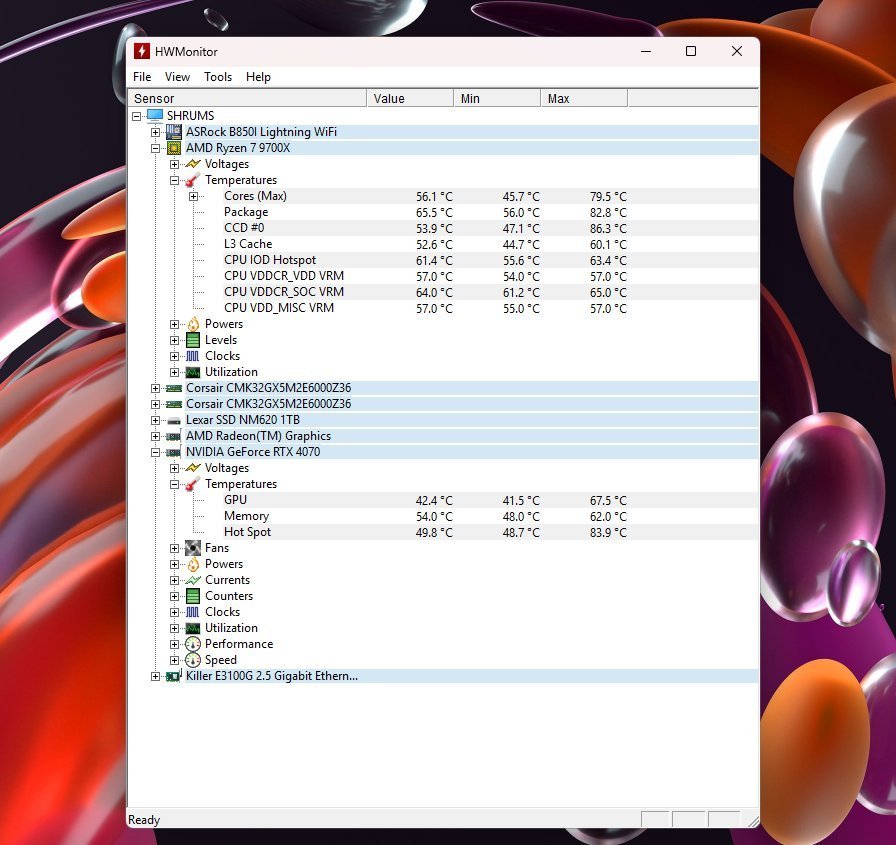Click the flame icon next to CPU Powers
Screen dimensions: 896x845
click(193, 324)
